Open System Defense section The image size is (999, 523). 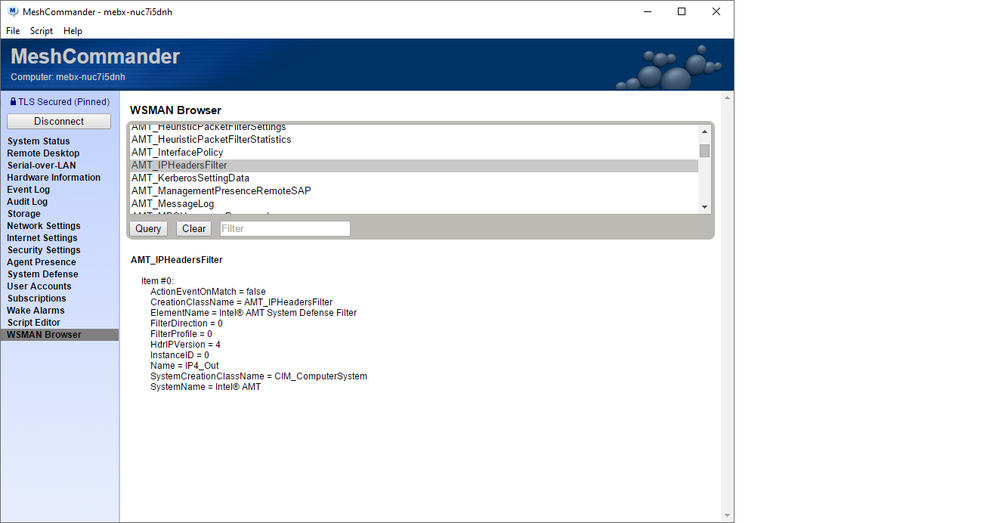pos(43,275)
